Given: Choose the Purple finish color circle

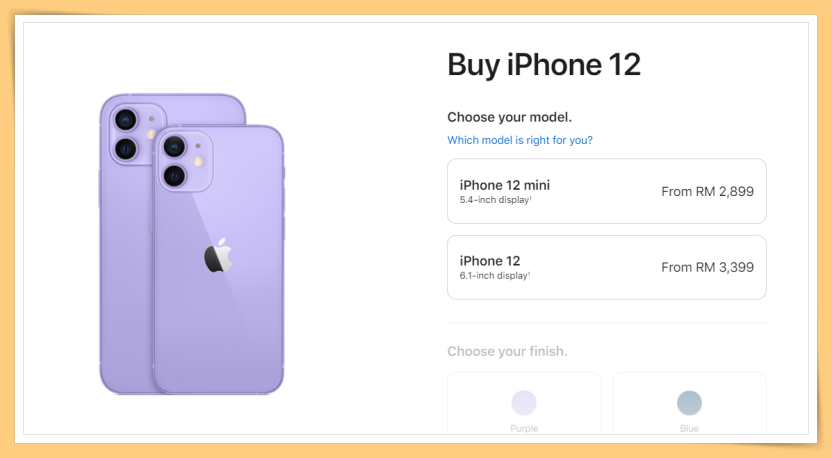Looking at the screenshot, I should 524,403.
